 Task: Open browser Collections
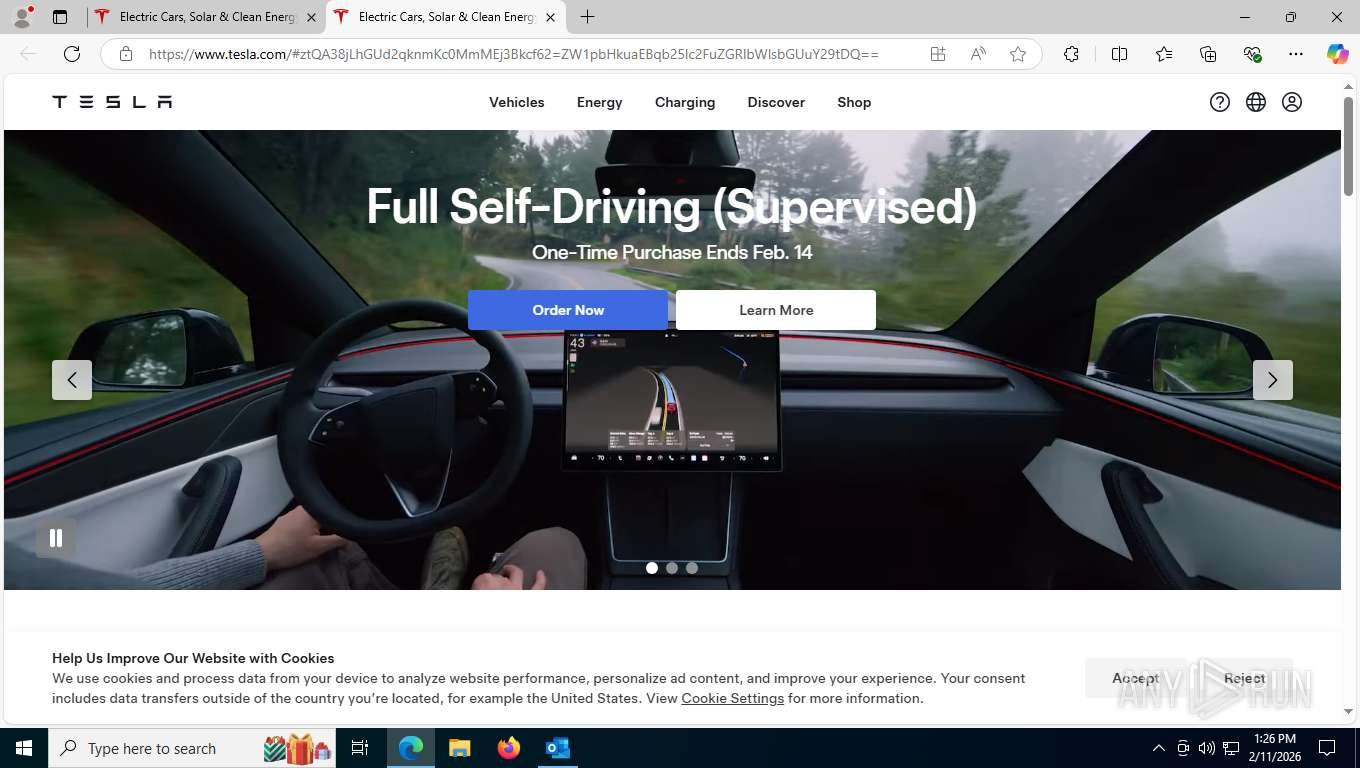[x=1208, y=54]
